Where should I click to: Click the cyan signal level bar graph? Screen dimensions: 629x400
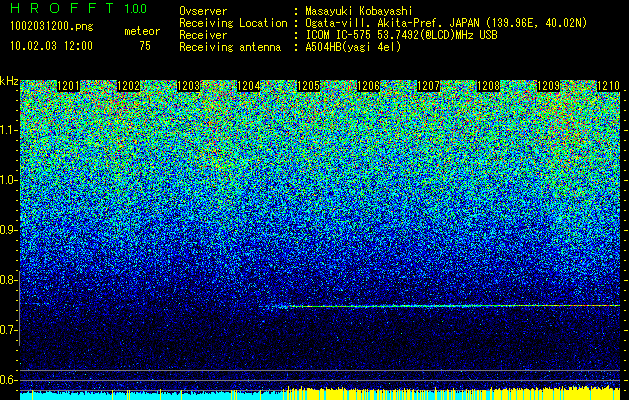151,395
